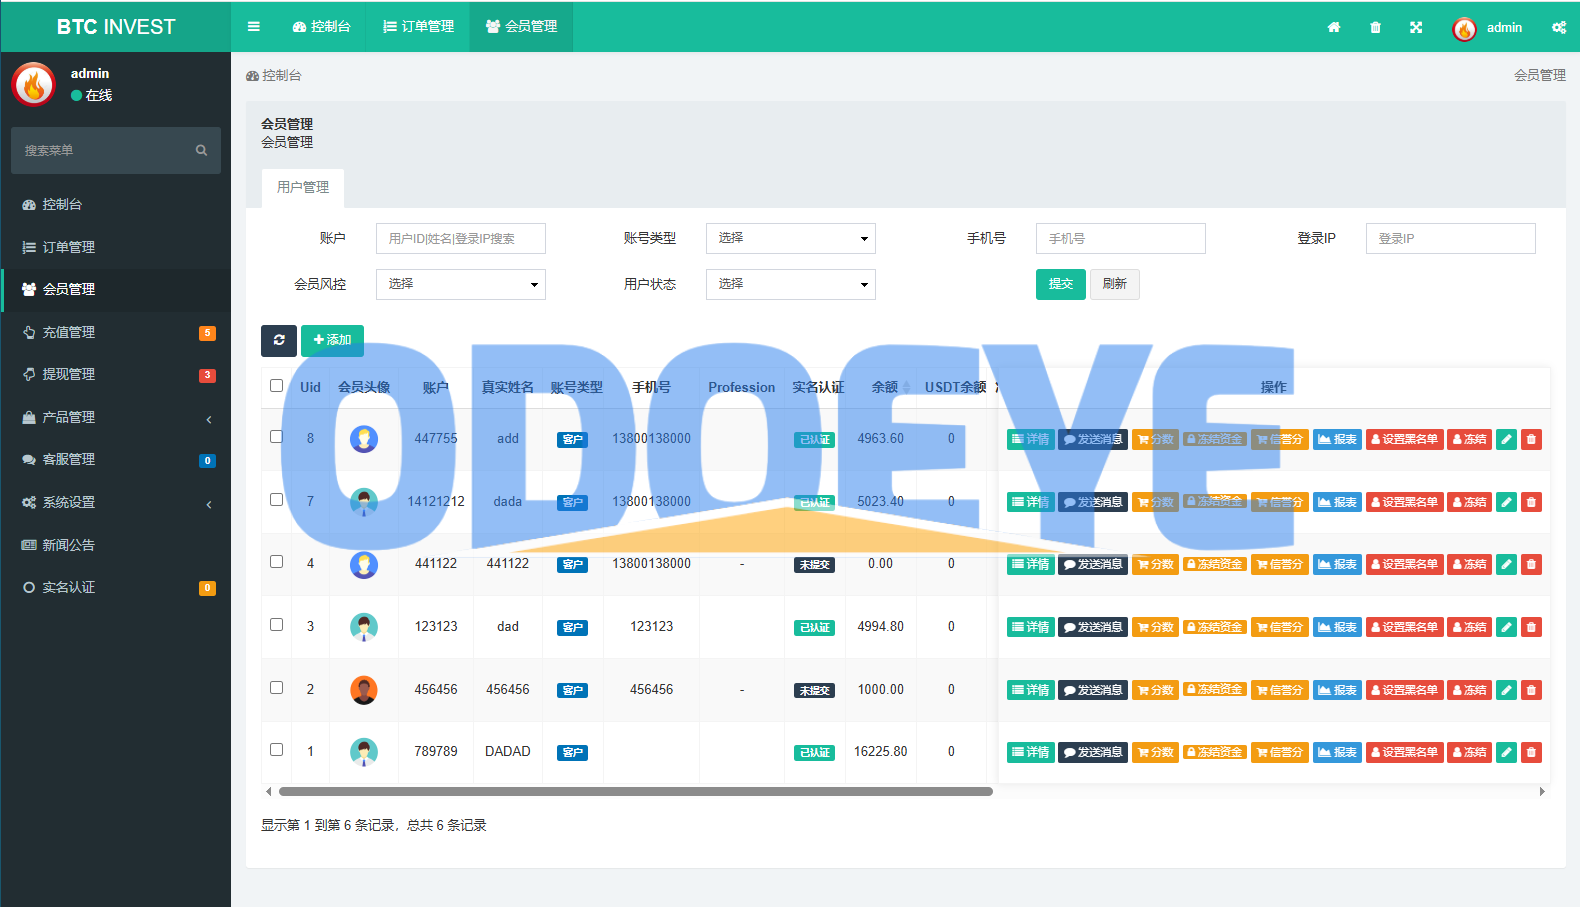This screenshot has height=907, width=1580.
Task: Expand 产品管理 sidebar submenu
Action: (116, 417)
